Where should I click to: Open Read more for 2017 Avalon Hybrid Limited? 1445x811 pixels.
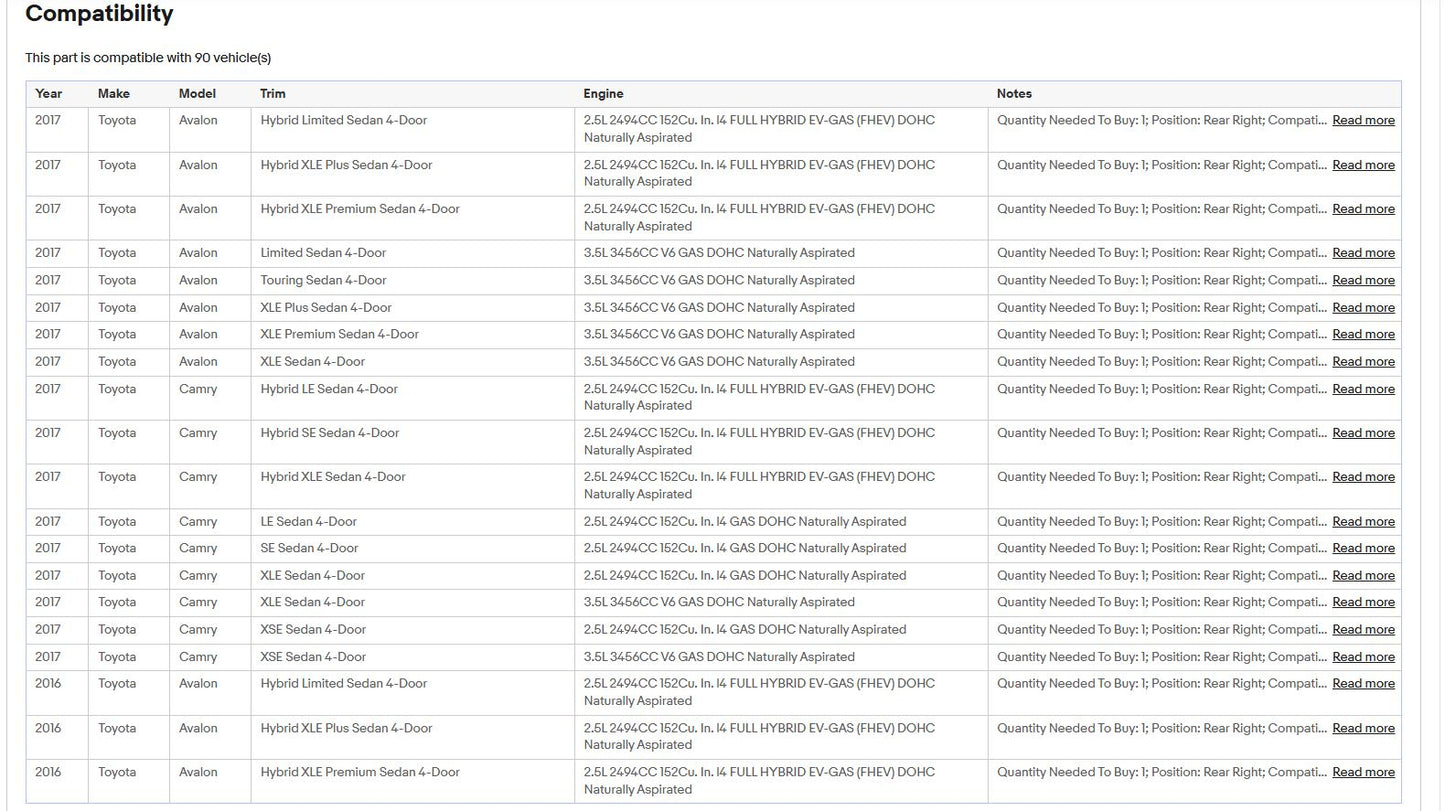pyautogui.click(x=1363, y=120)
